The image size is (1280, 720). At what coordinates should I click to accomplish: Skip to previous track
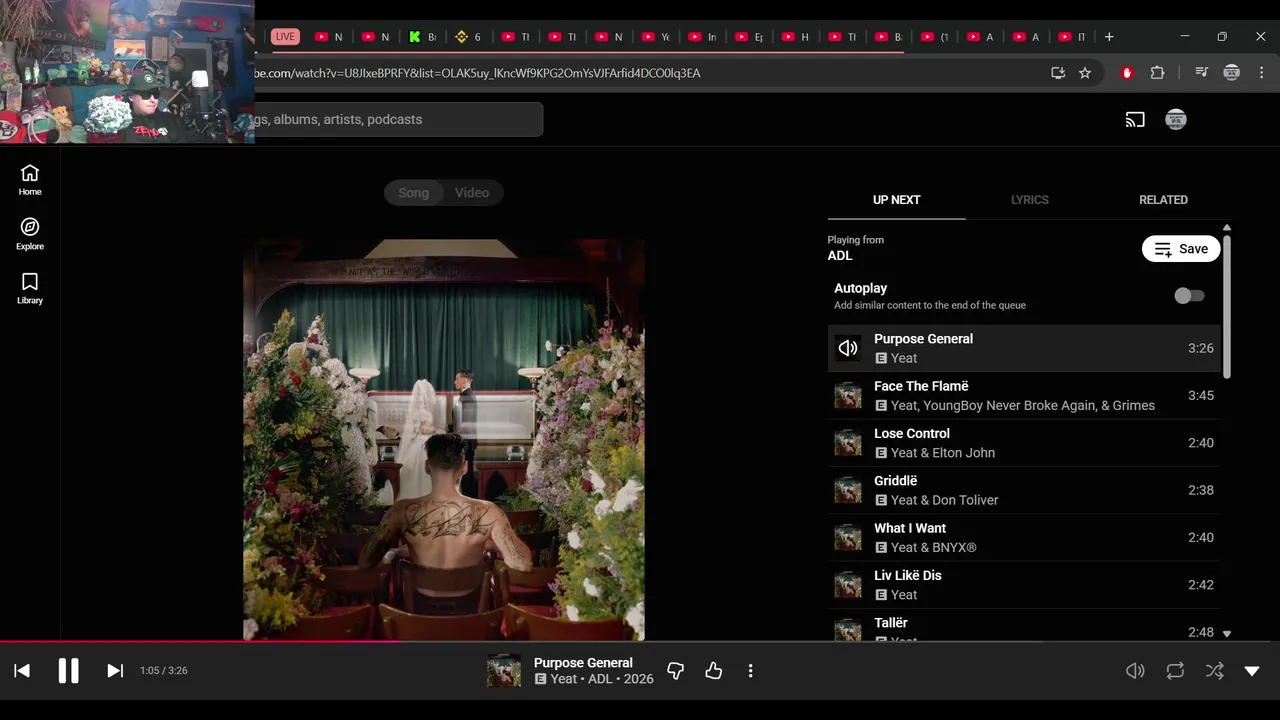coord(22,671)
